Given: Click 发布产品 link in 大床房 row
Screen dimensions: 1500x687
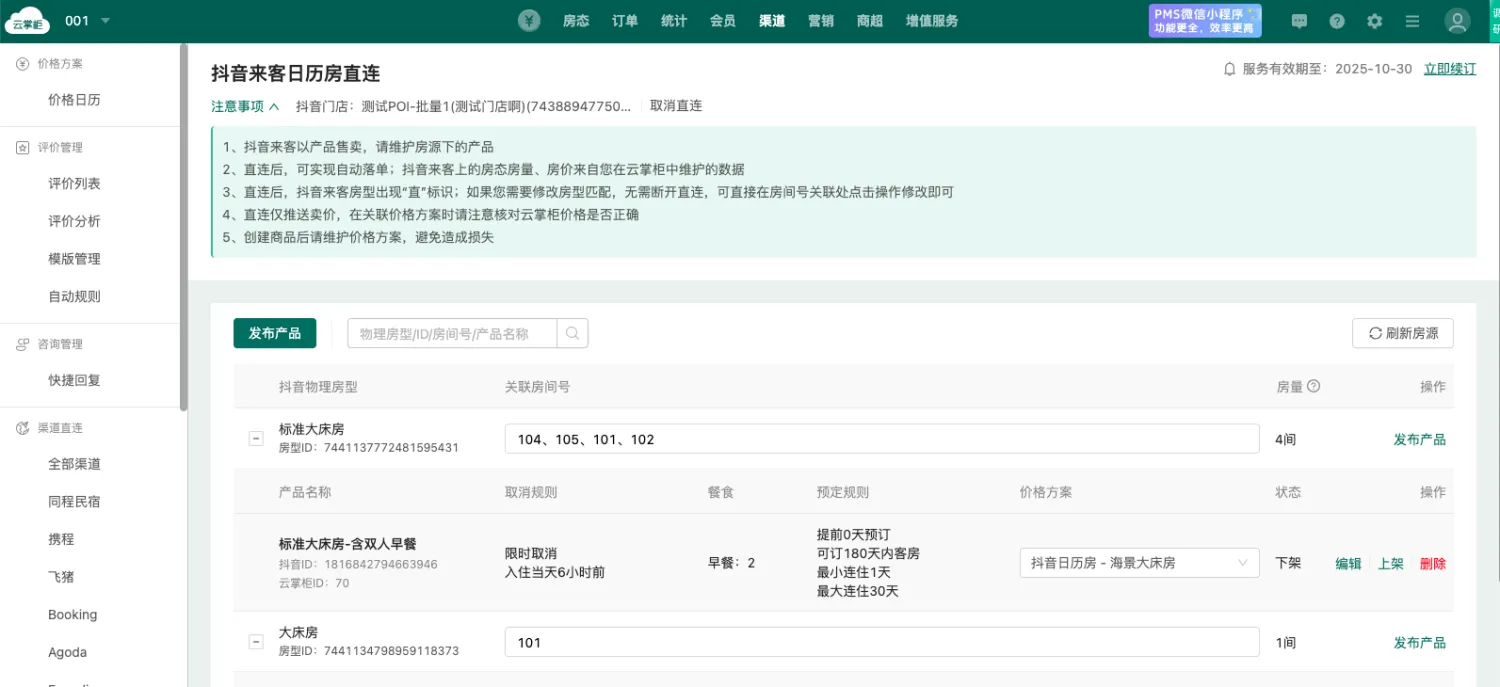Looking at the screenshot, I should pos(1420,642).
